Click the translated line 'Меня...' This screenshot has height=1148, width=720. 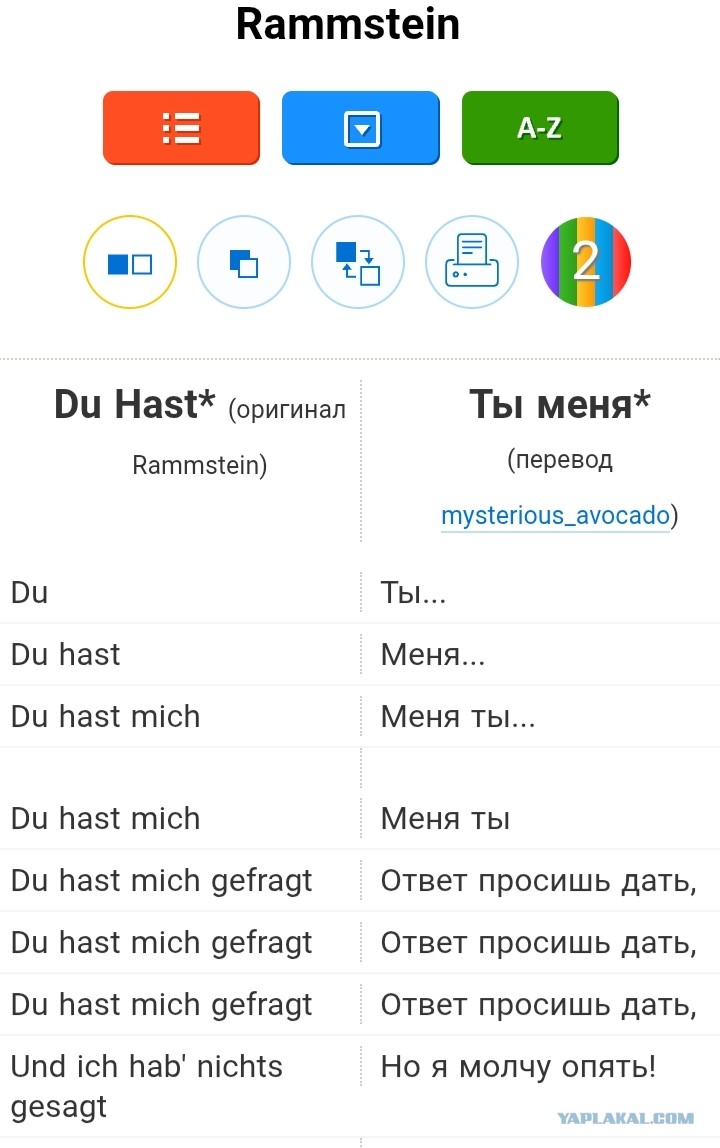(x=433, y=655)
